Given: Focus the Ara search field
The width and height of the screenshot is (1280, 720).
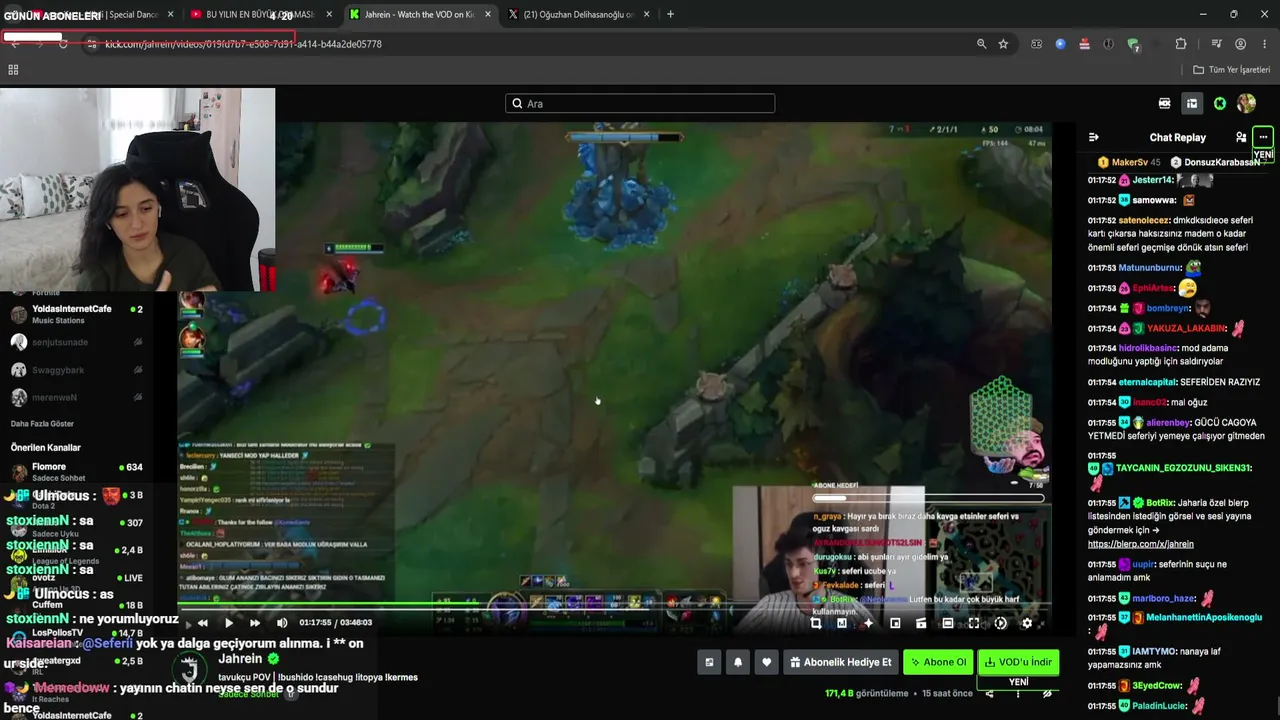Looking at the screenshot, I should coord(640,103).
